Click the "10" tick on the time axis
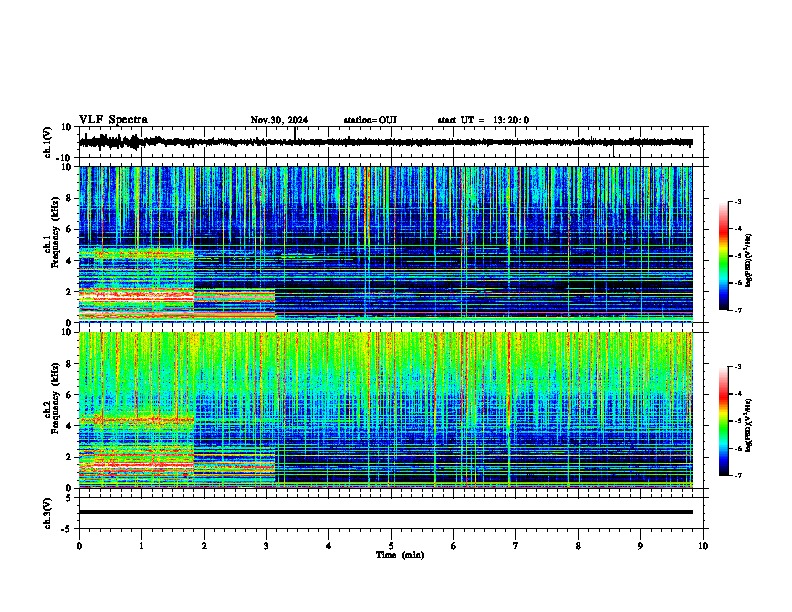 tap(703, 546)
